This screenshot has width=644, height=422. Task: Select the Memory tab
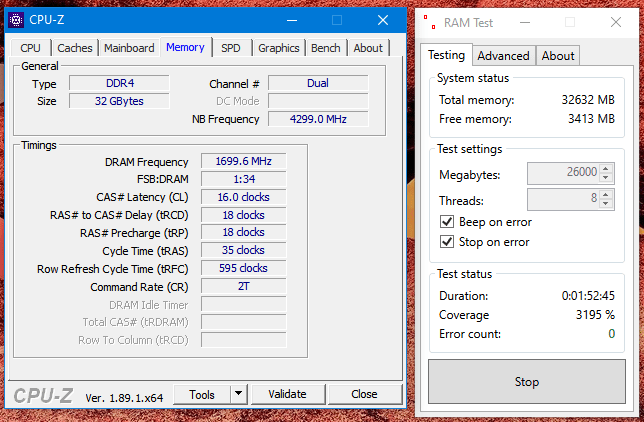click(x=185, y=47)
